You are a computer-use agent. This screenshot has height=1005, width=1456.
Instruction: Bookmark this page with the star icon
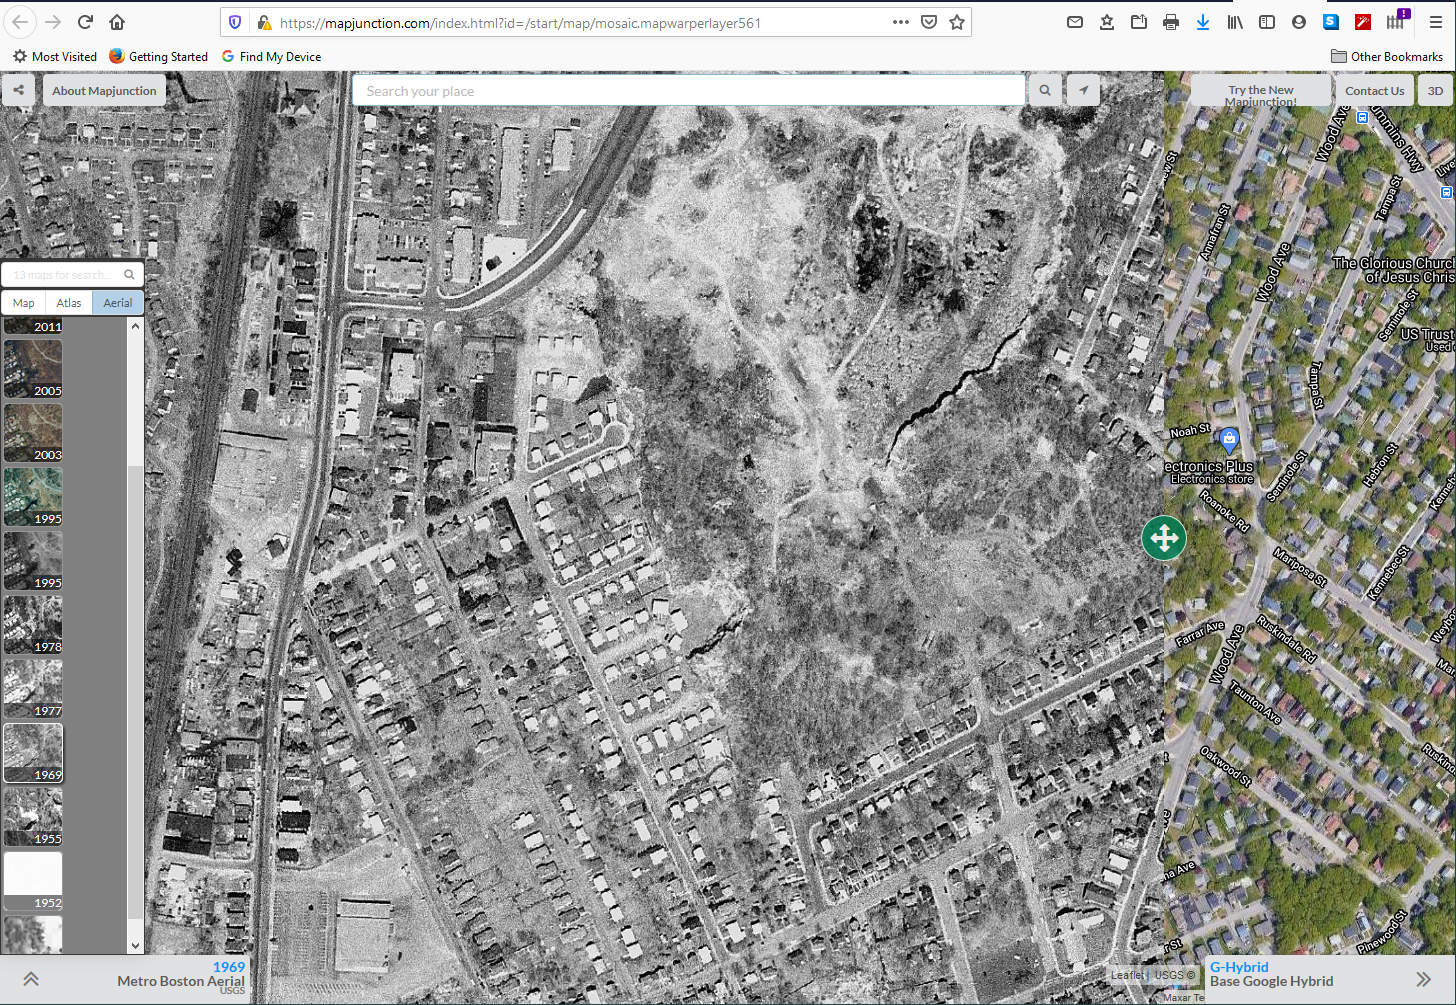(957, 21)
